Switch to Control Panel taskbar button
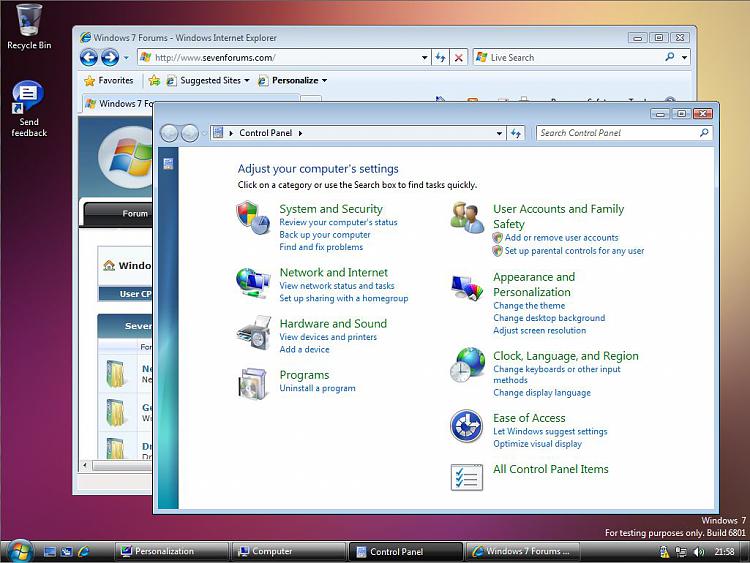Viewport: 750px width, 563px height. click(406, 552)
